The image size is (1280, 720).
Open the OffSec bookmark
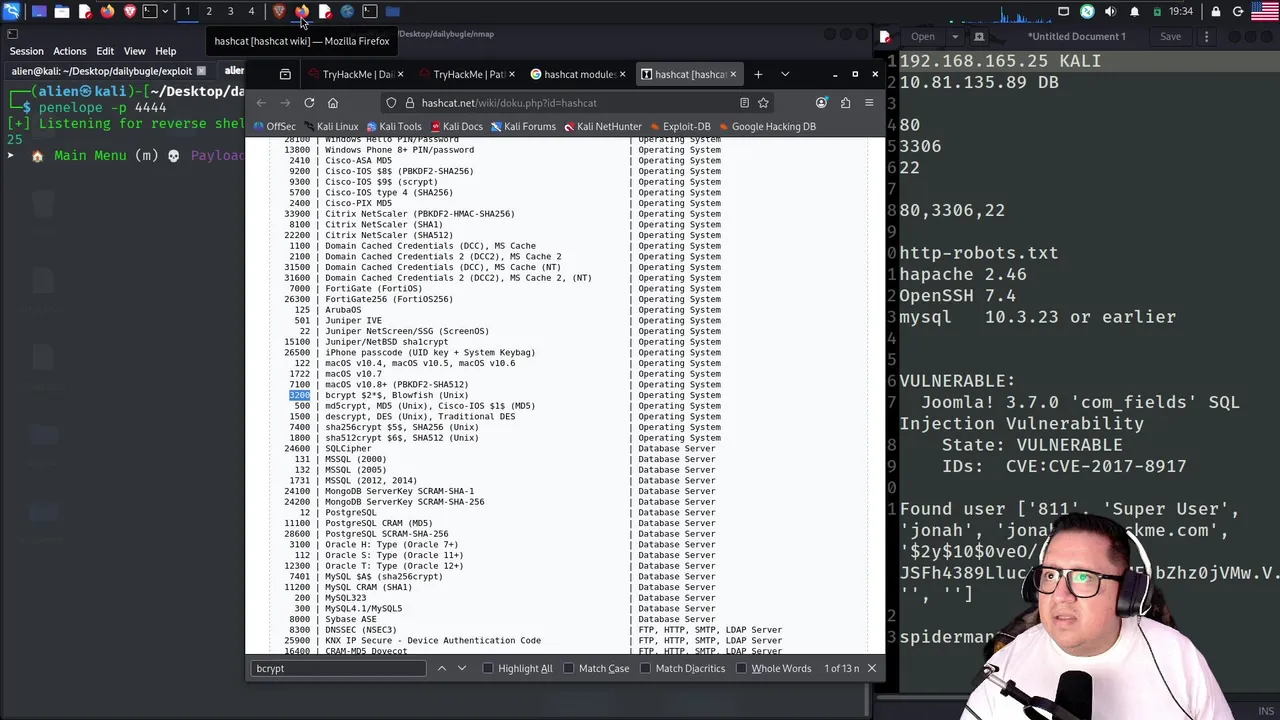point(274,127)
